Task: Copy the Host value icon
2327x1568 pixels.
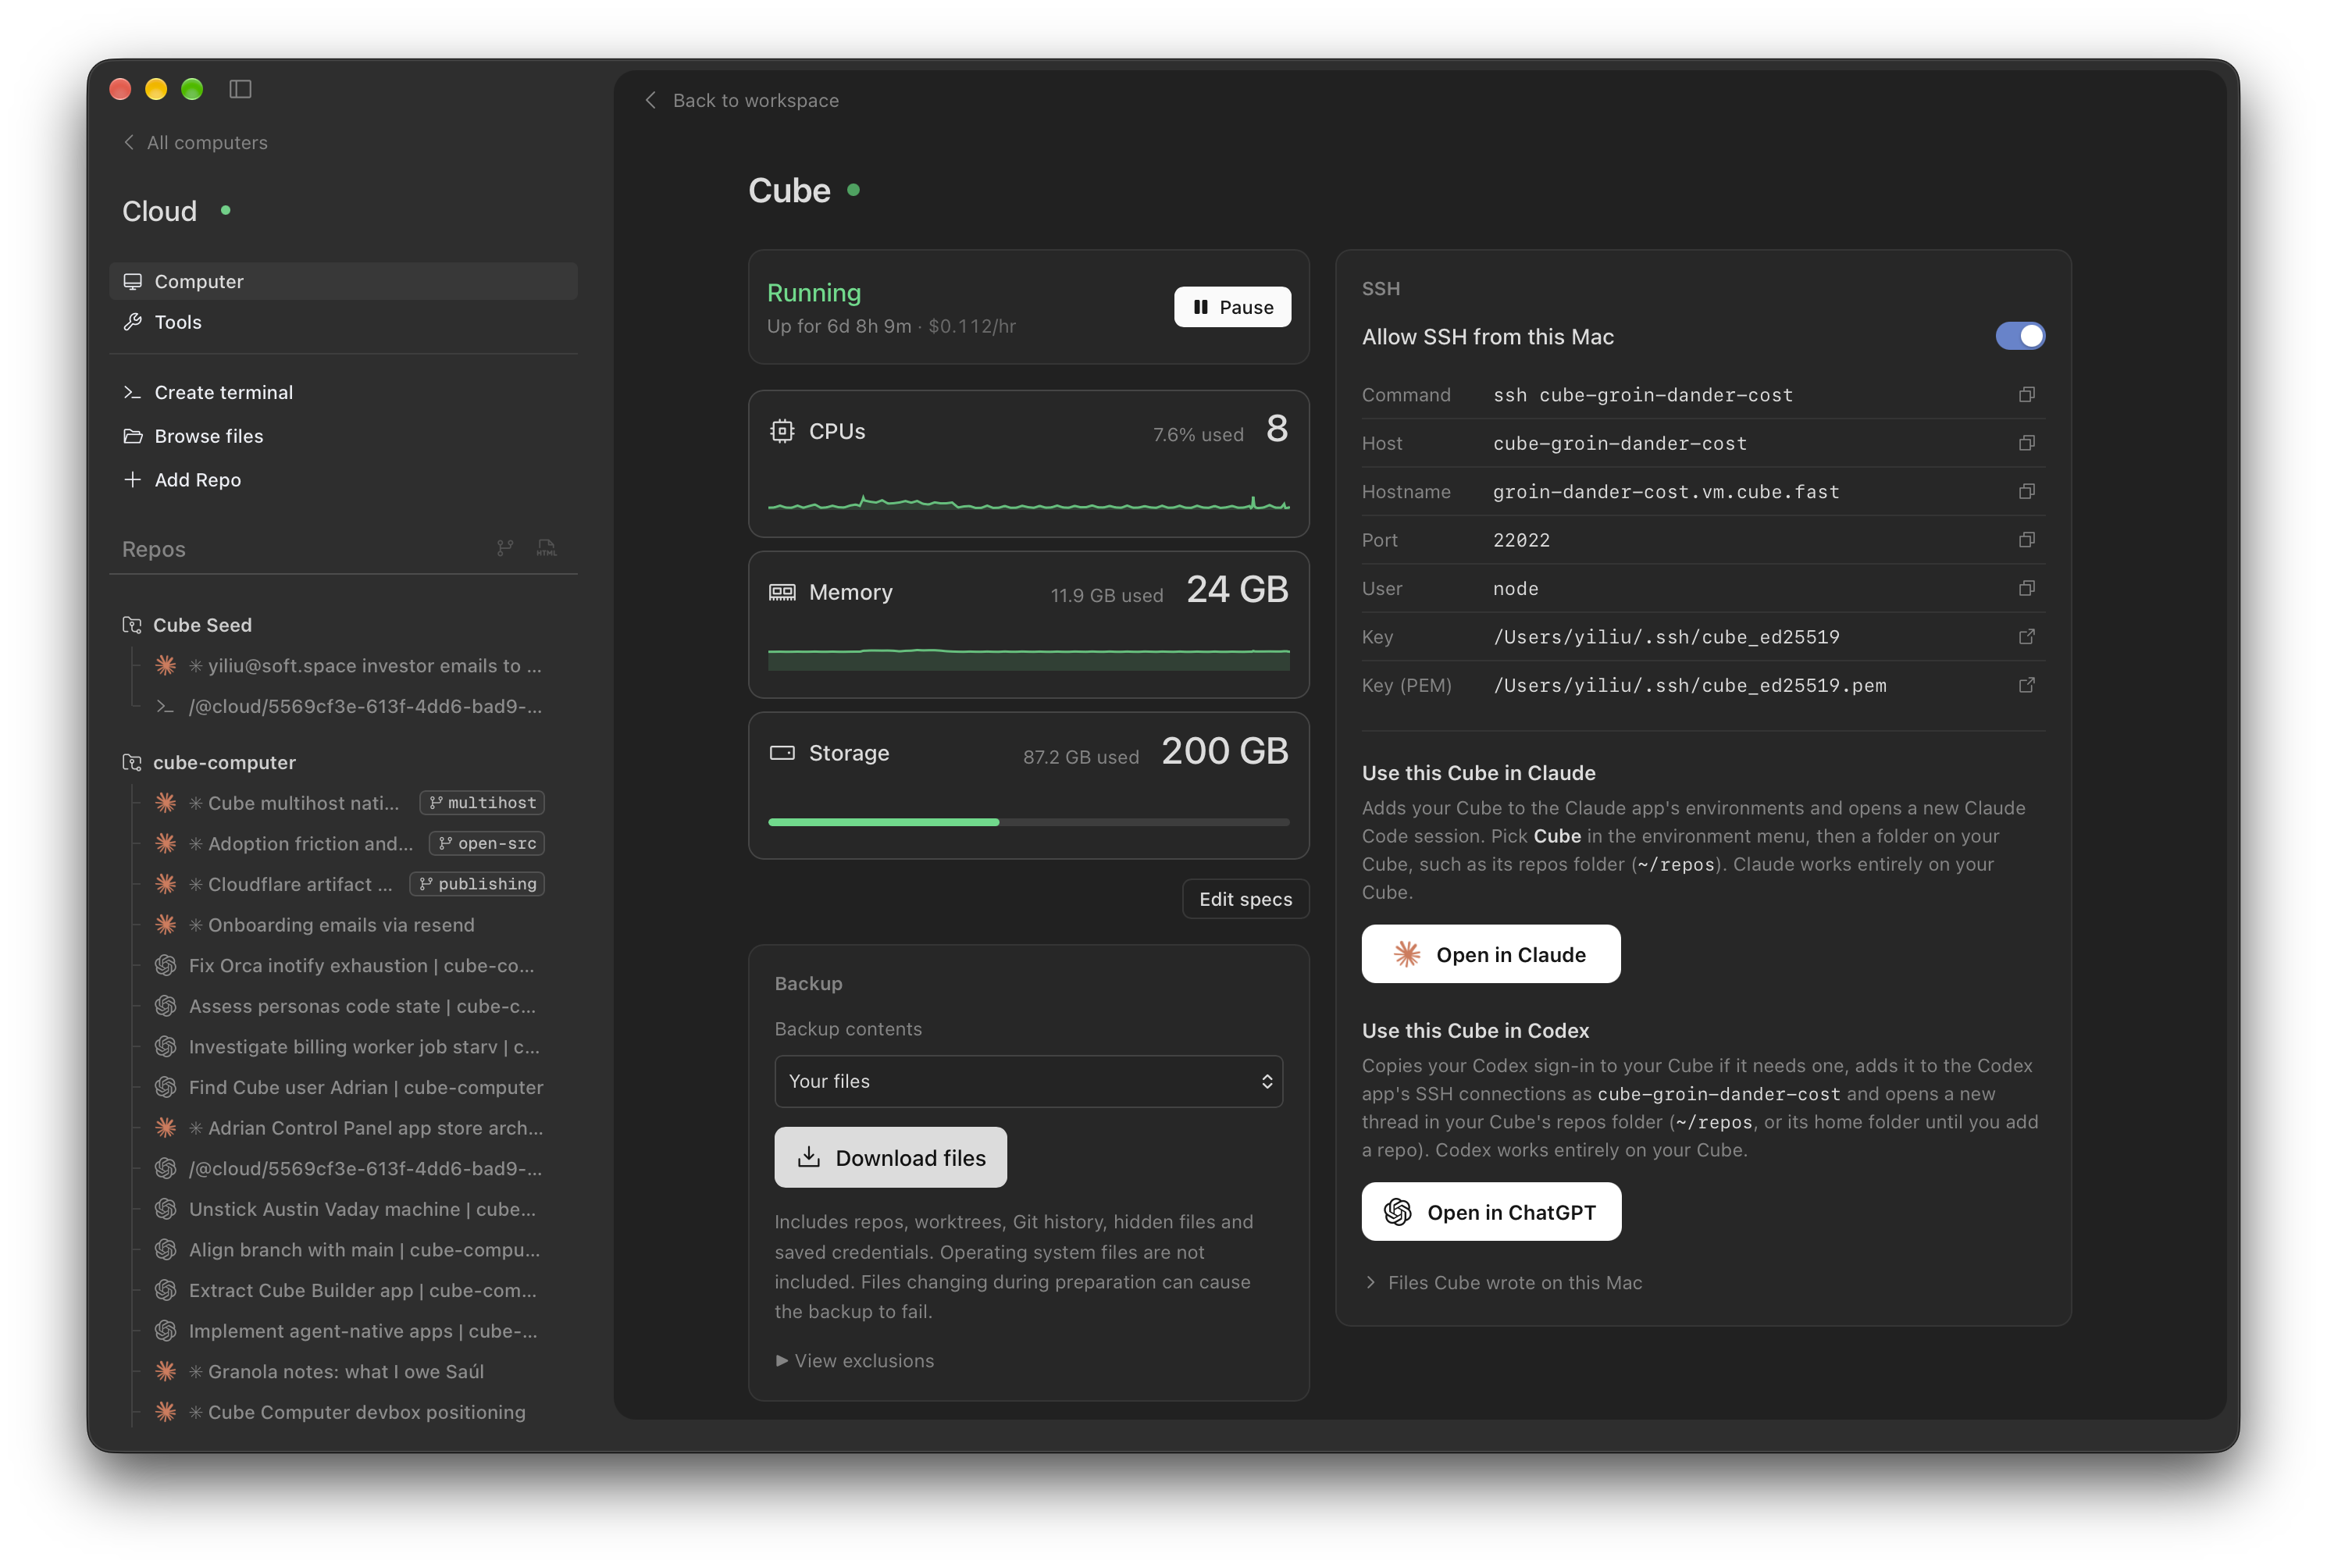Action: 2026,443
